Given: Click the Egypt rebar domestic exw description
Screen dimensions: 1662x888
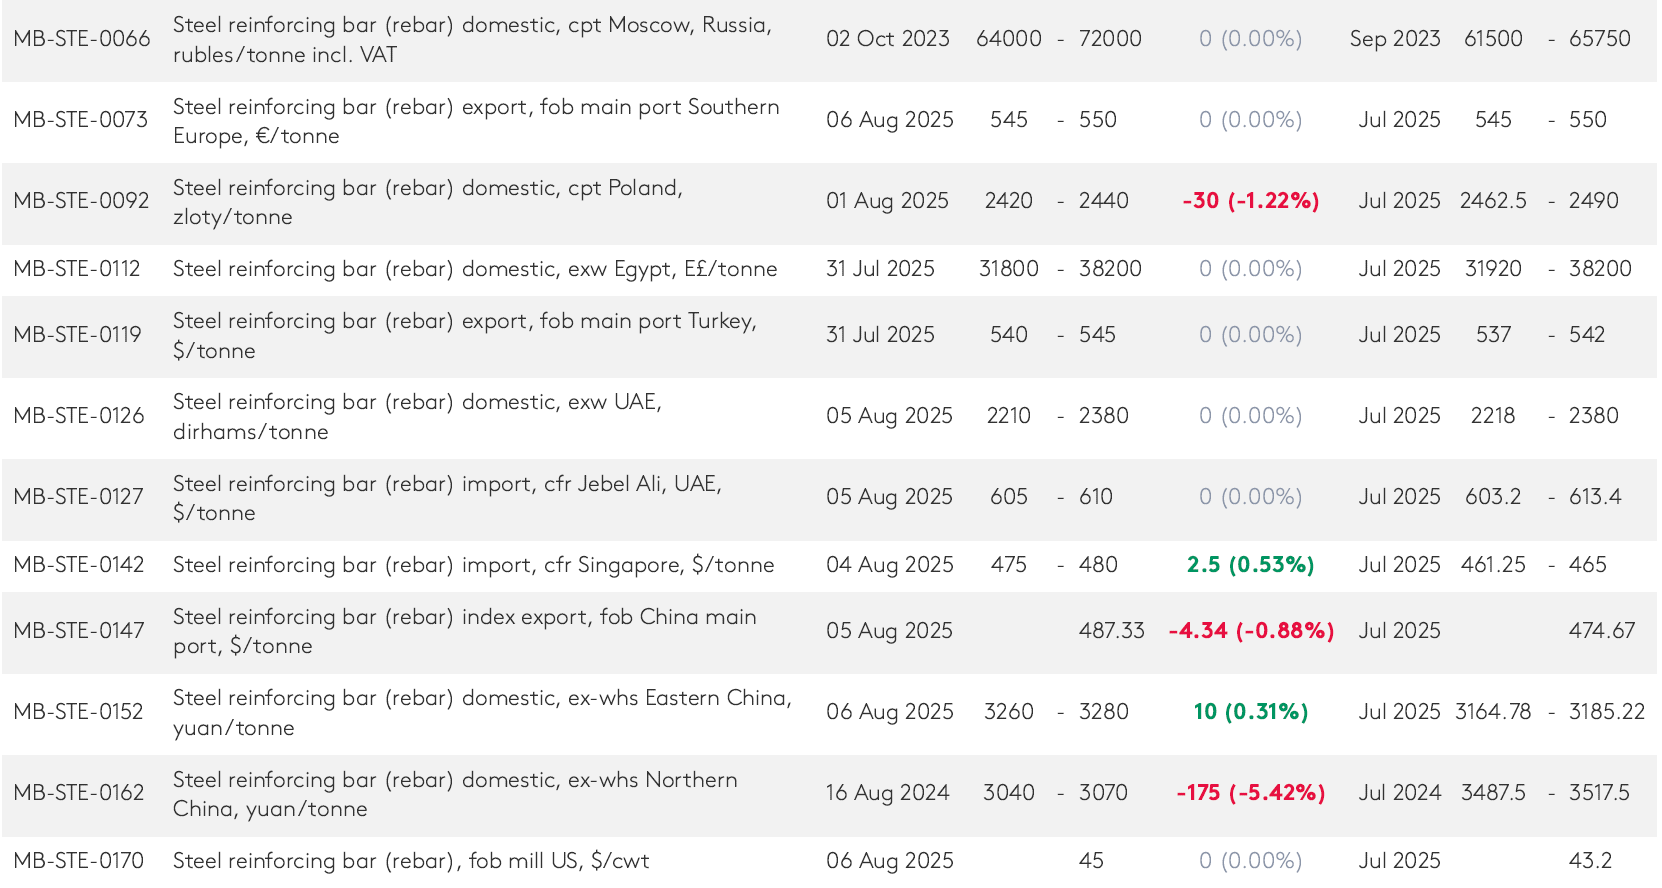Looking at the screenshot, I should tap(475, 269).
